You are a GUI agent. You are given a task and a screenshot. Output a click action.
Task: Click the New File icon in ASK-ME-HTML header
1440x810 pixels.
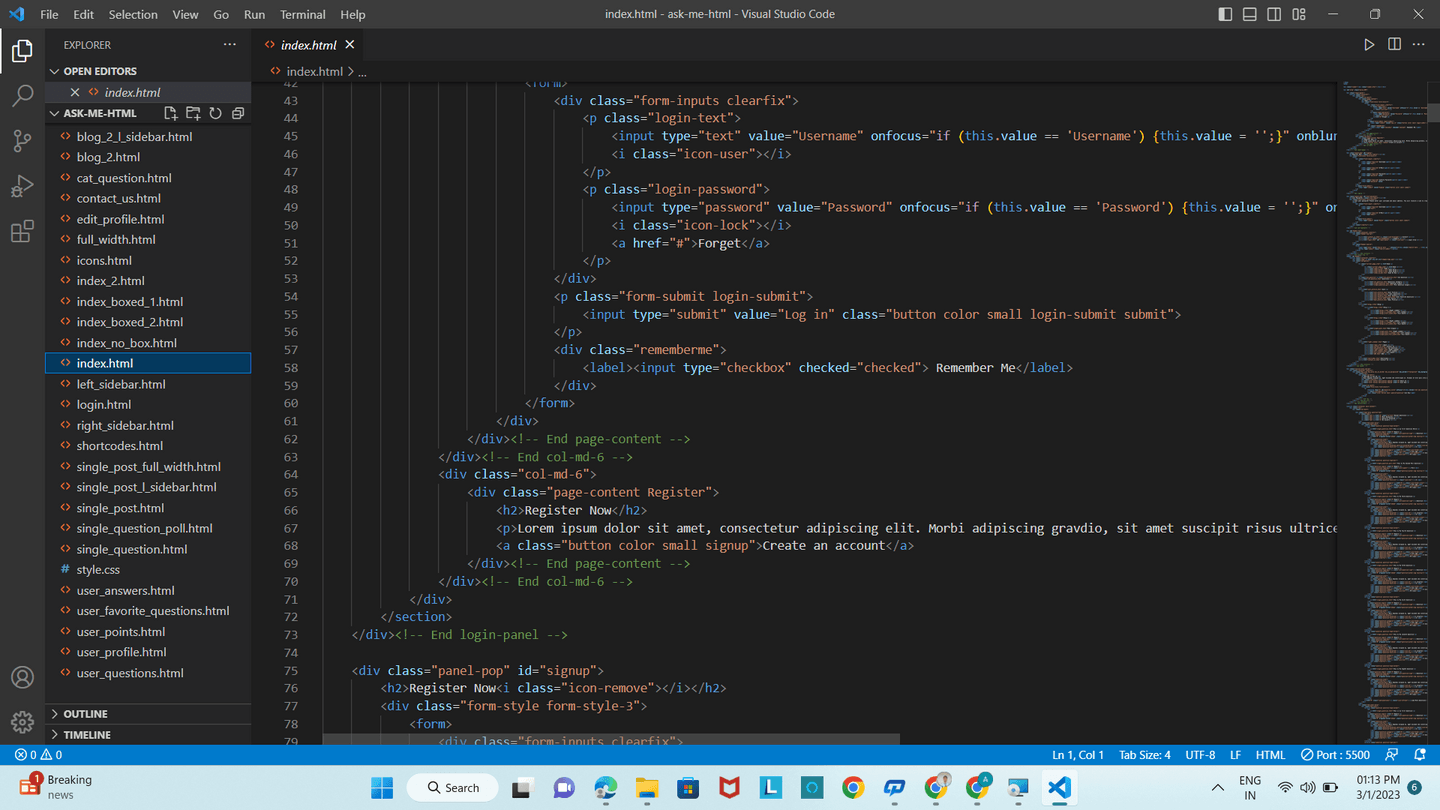coord(171,113)
